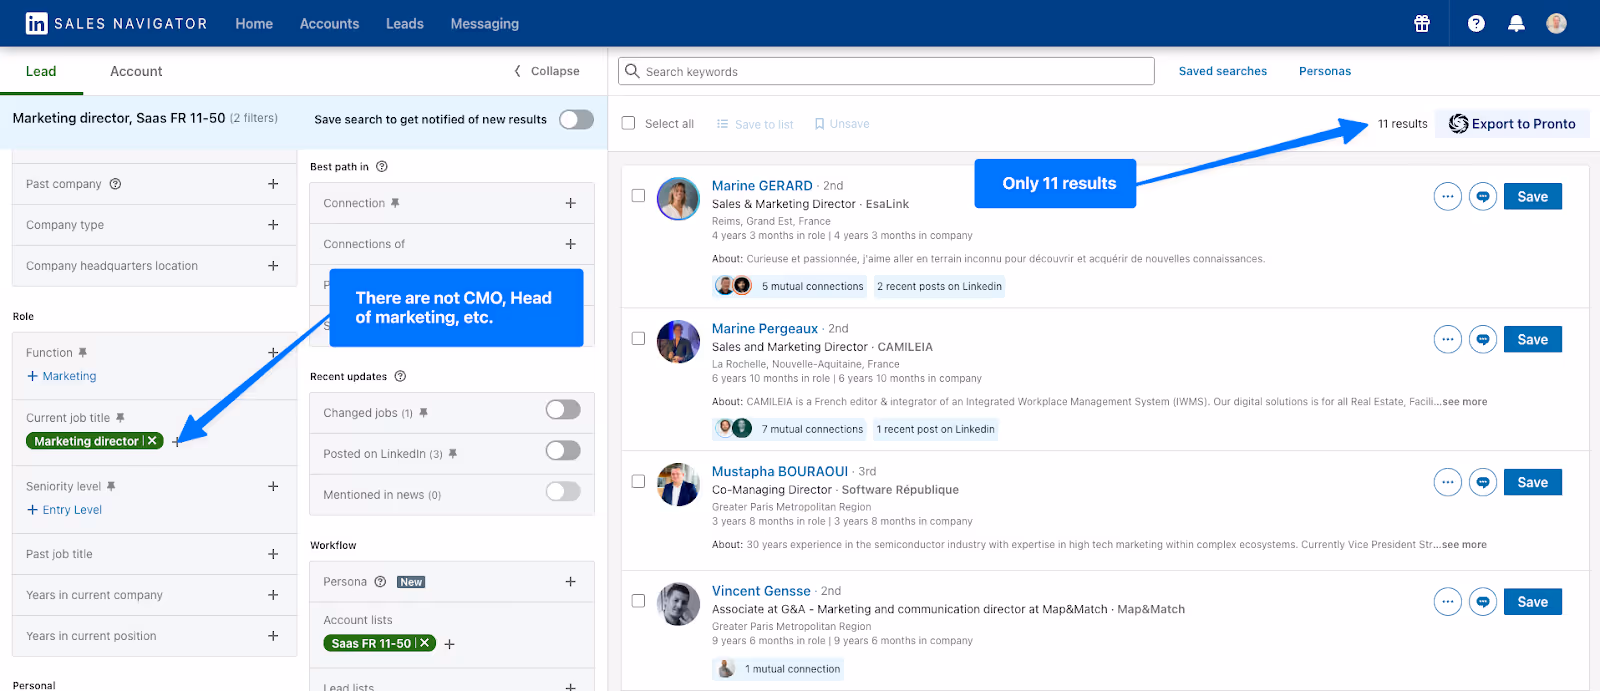The width and height of the screenshot is (1600, 691).
Task: Expand Company headquarters location filter
Action: point(273,266)
